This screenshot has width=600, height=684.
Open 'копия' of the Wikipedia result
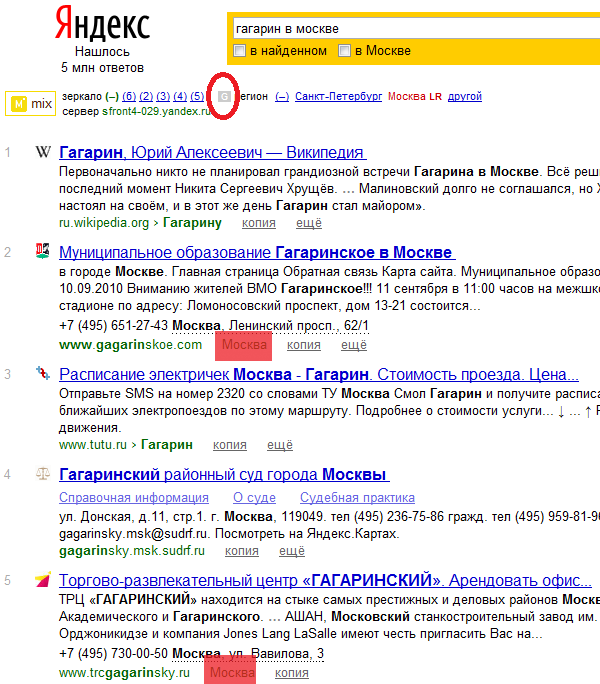pos(259,223)
